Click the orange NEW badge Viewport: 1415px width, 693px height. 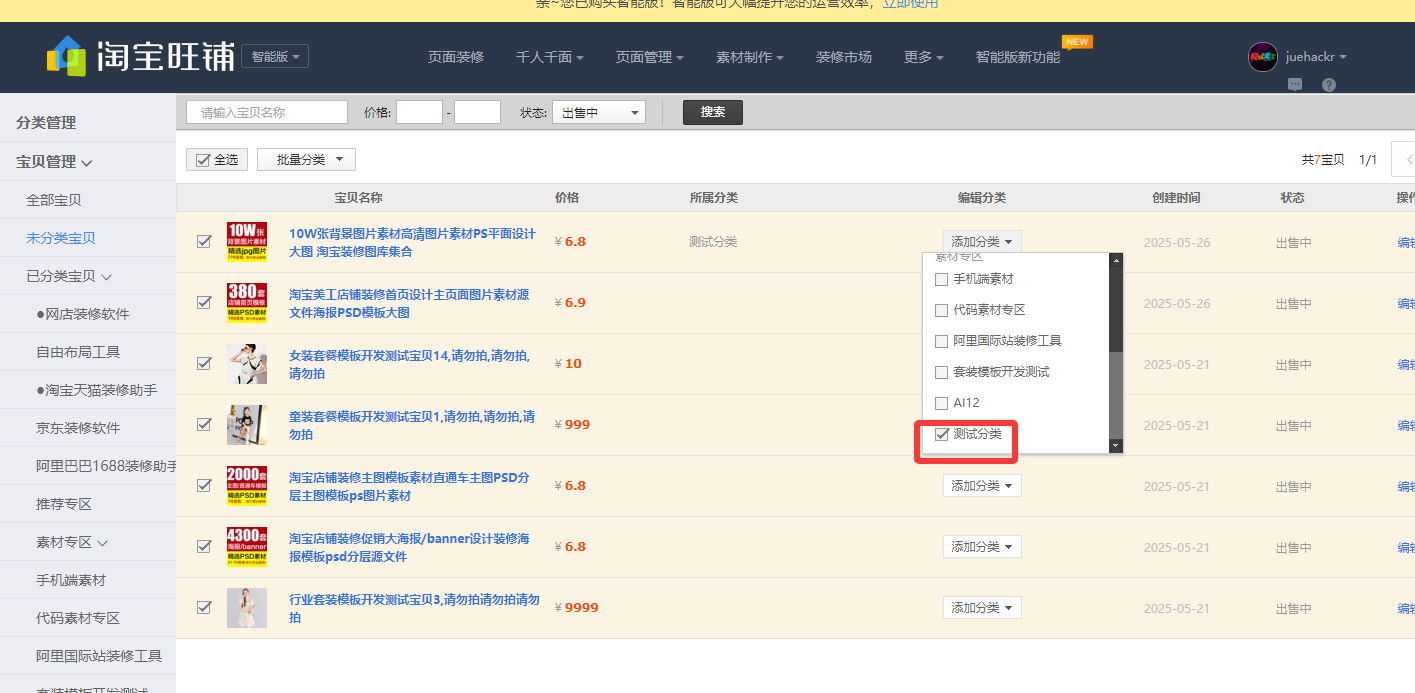(x=1077, y=42)
